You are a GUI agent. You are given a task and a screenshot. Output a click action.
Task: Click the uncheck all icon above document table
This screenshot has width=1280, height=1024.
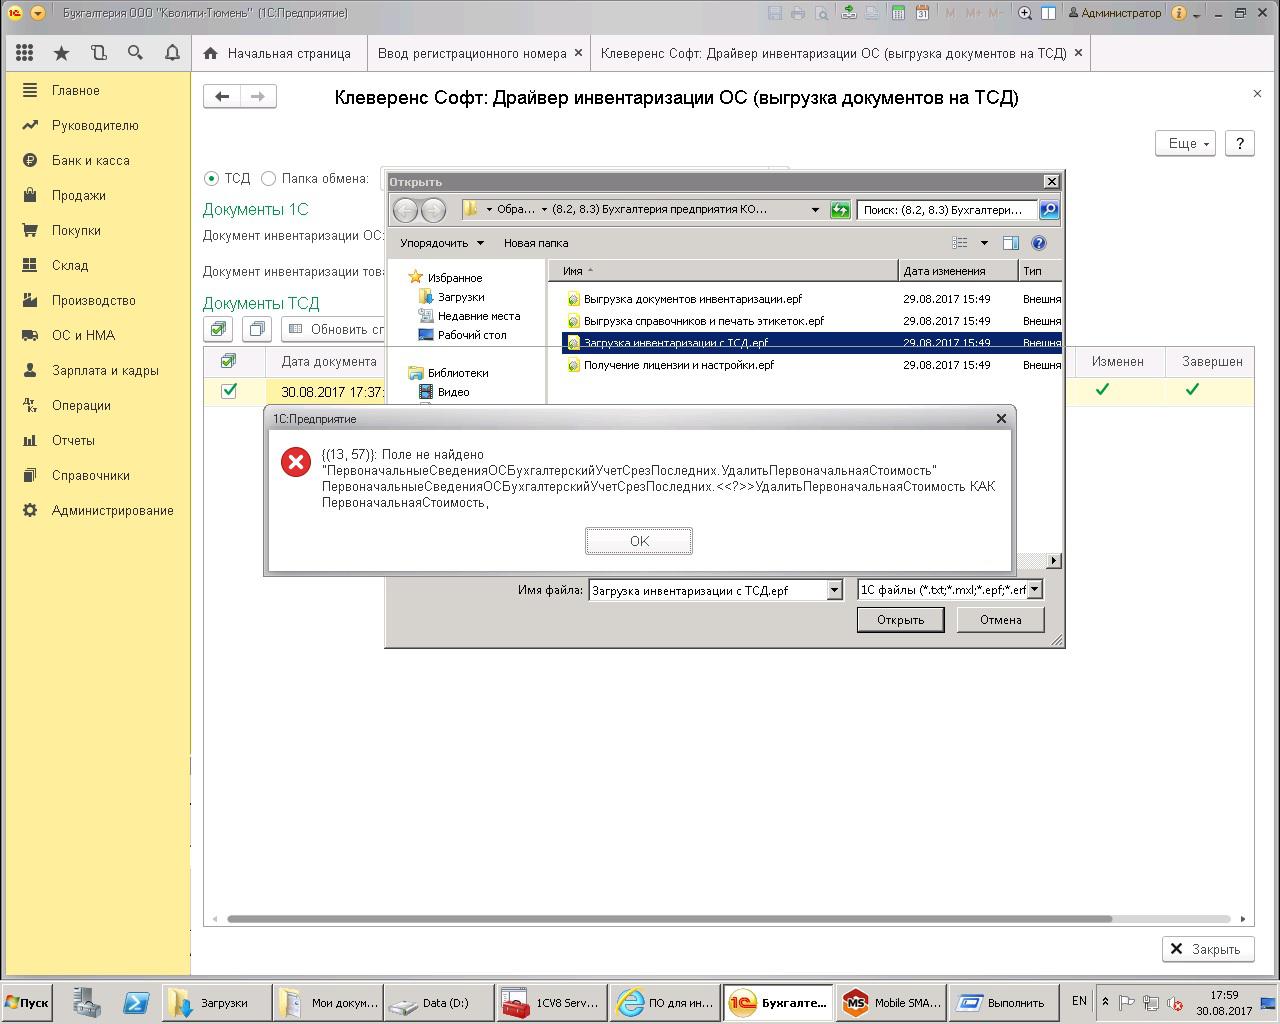[257, 329]
